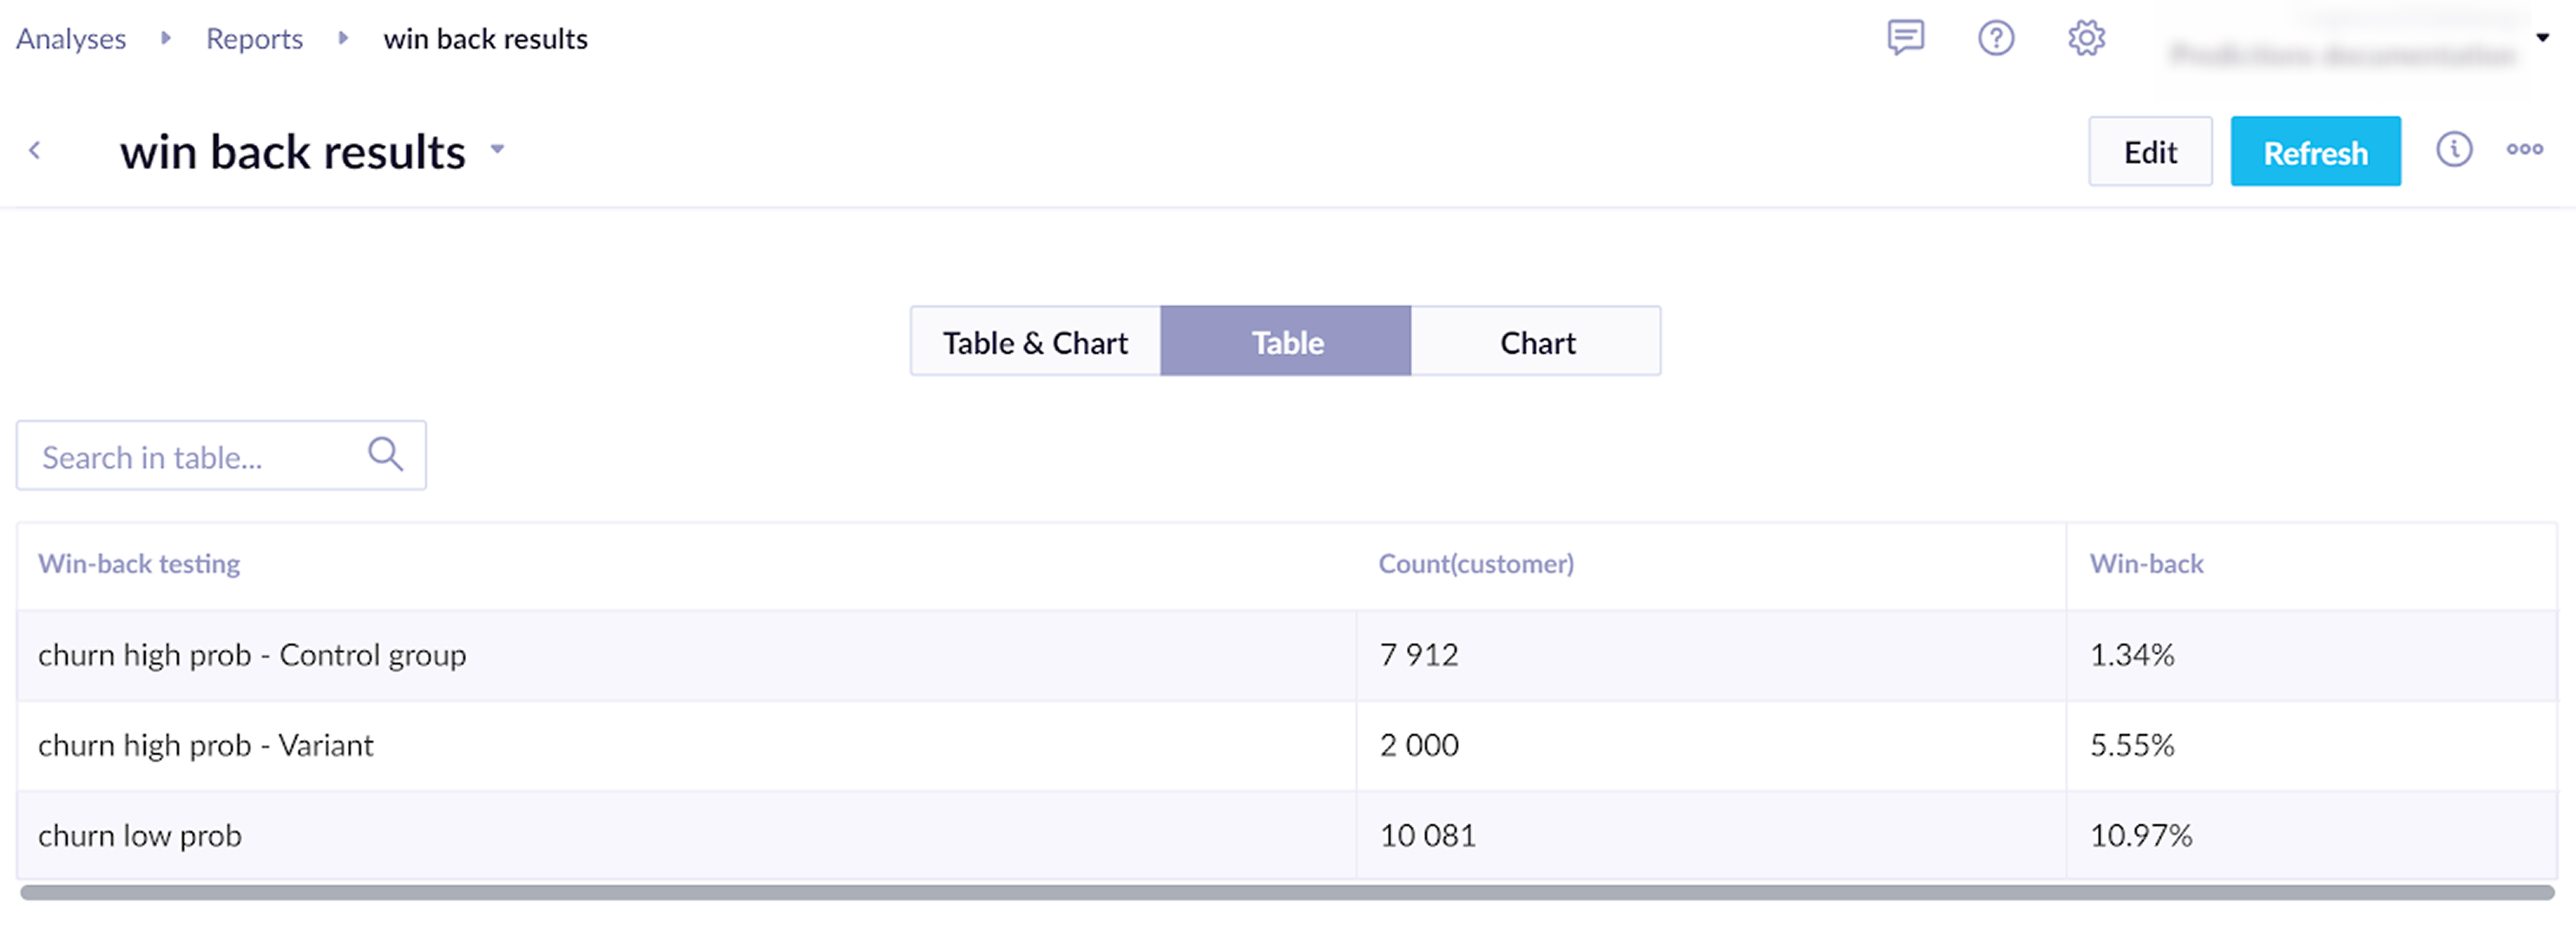Click the Edit button
The image size is (2576, 930).
tap(2150, 151)
